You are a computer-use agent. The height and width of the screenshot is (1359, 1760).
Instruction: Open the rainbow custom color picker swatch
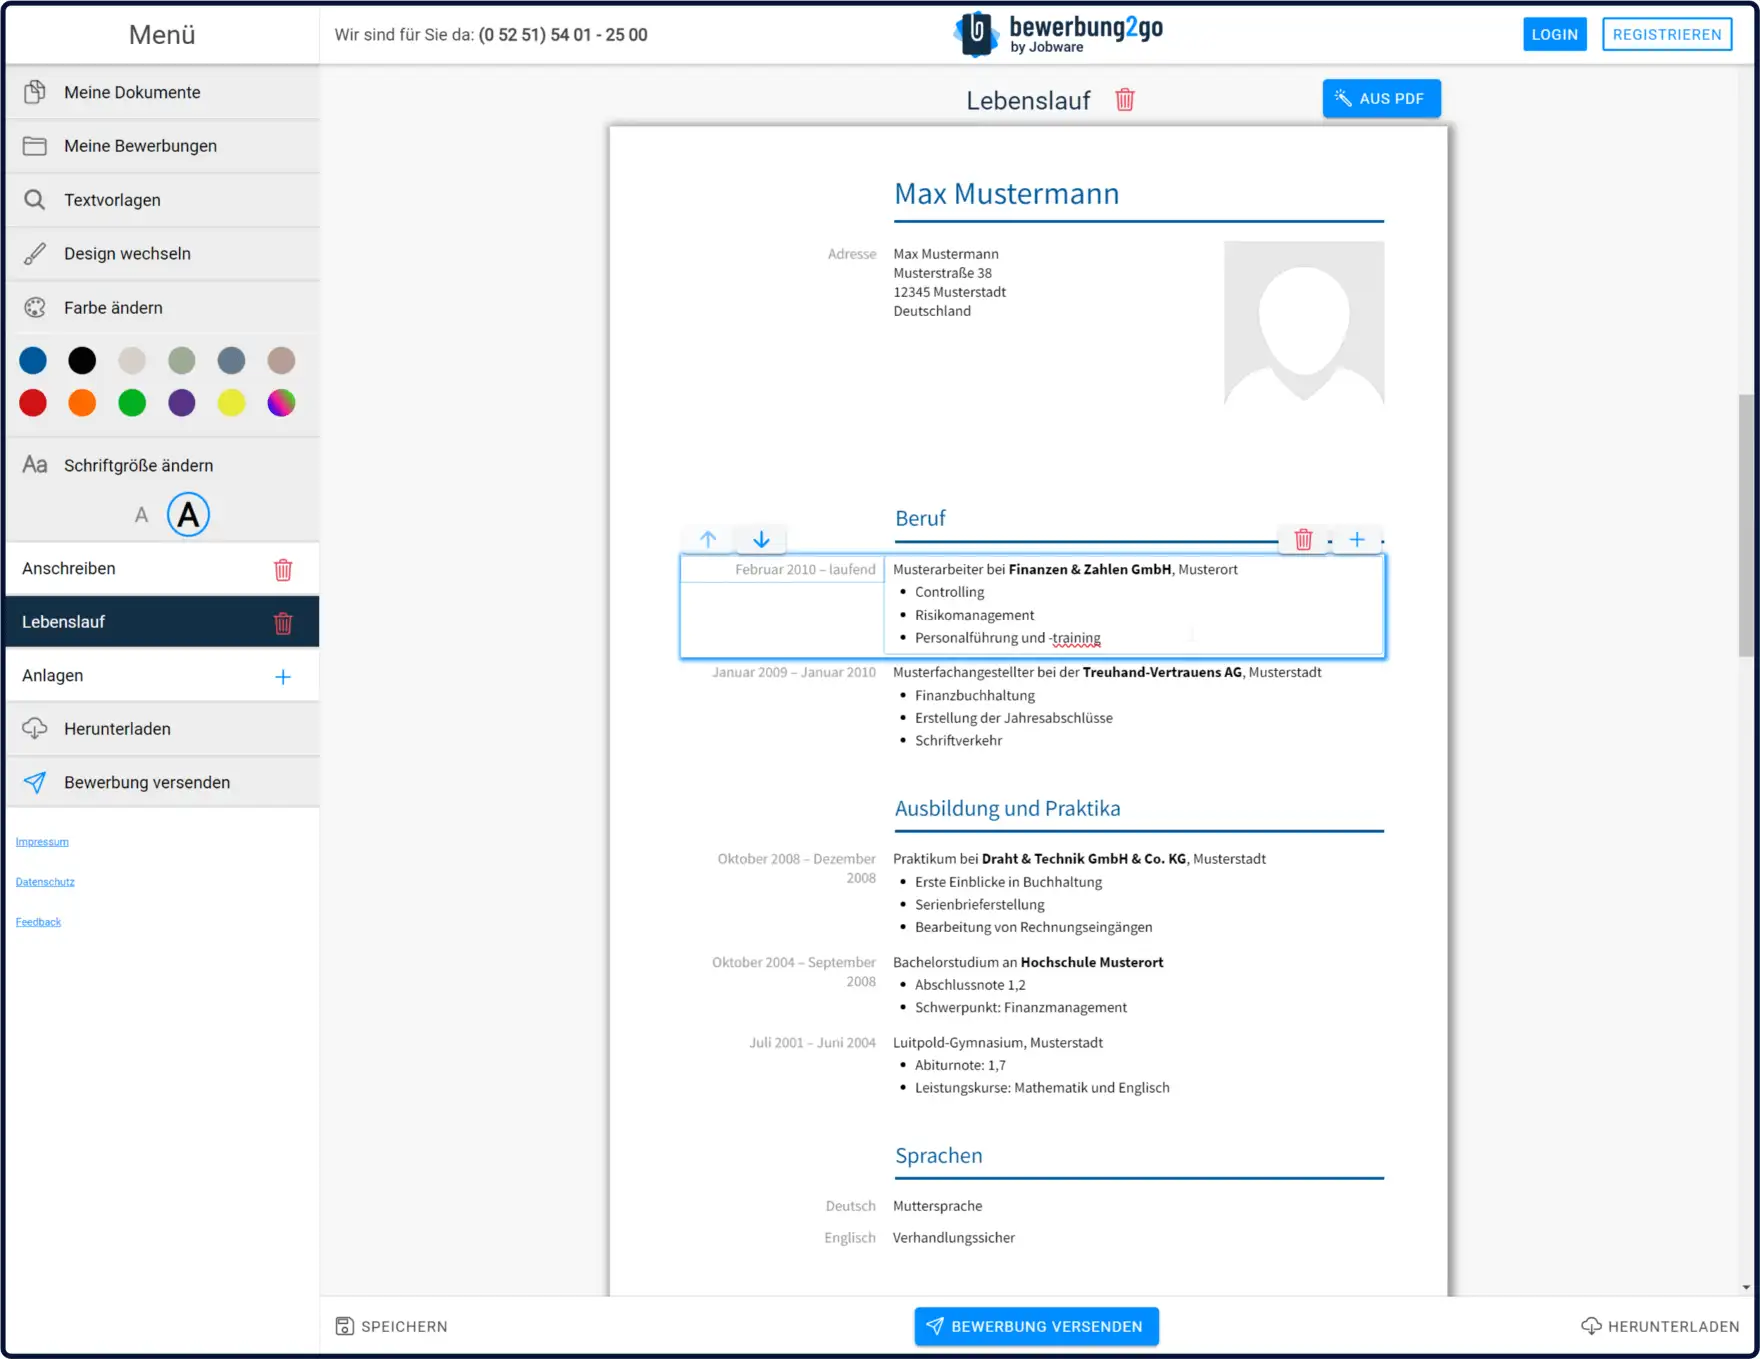click(281, 403)
